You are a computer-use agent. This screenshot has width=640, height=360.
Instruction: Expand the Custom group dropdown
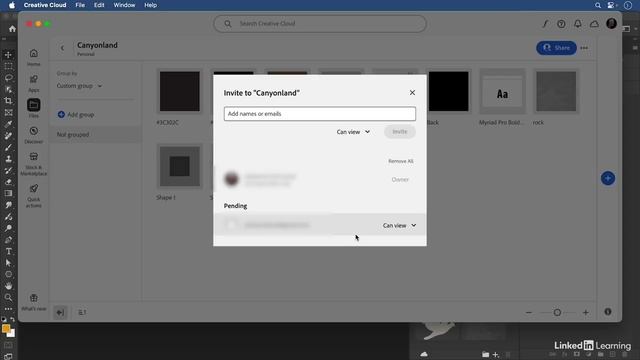[79, 86]
